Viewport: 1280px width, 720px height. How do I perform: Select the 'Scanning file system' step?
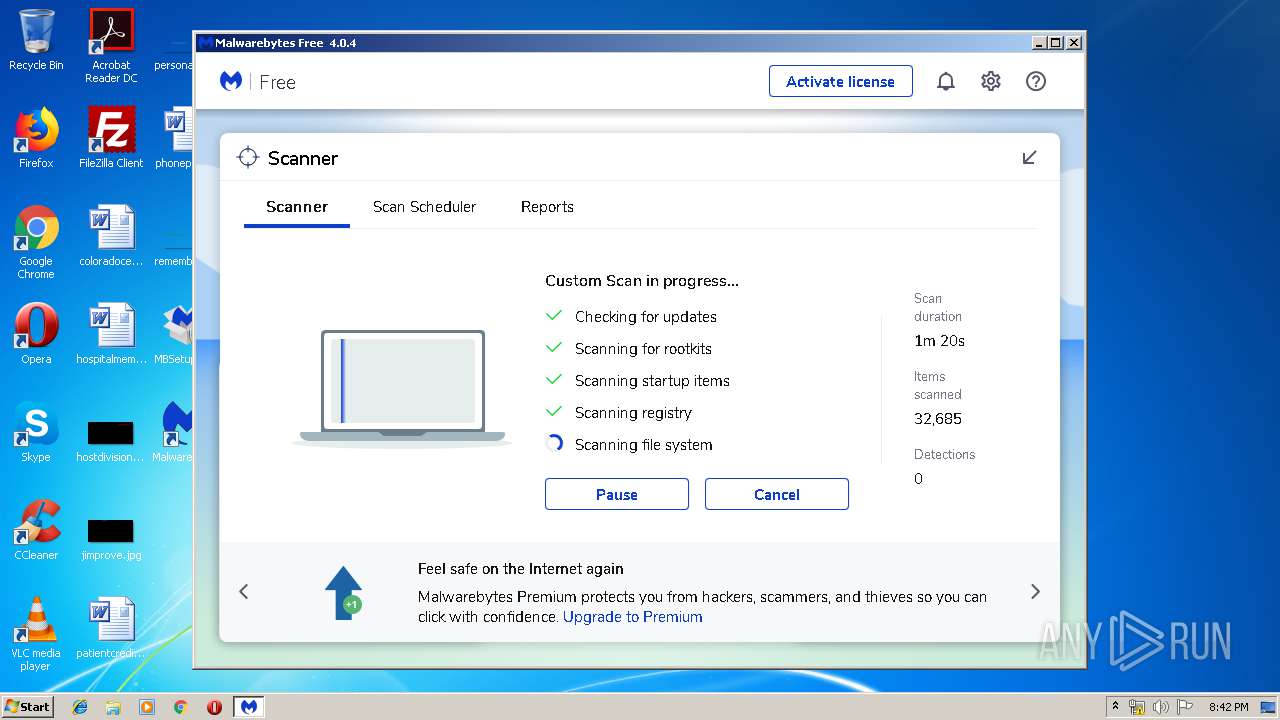pos(644,445)
